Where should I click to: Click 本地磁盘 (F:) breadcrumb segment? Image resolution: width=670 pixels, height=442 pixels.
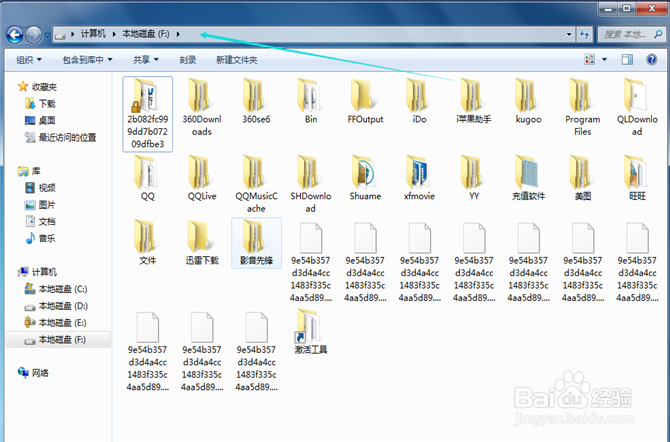[x=146, y=34]
